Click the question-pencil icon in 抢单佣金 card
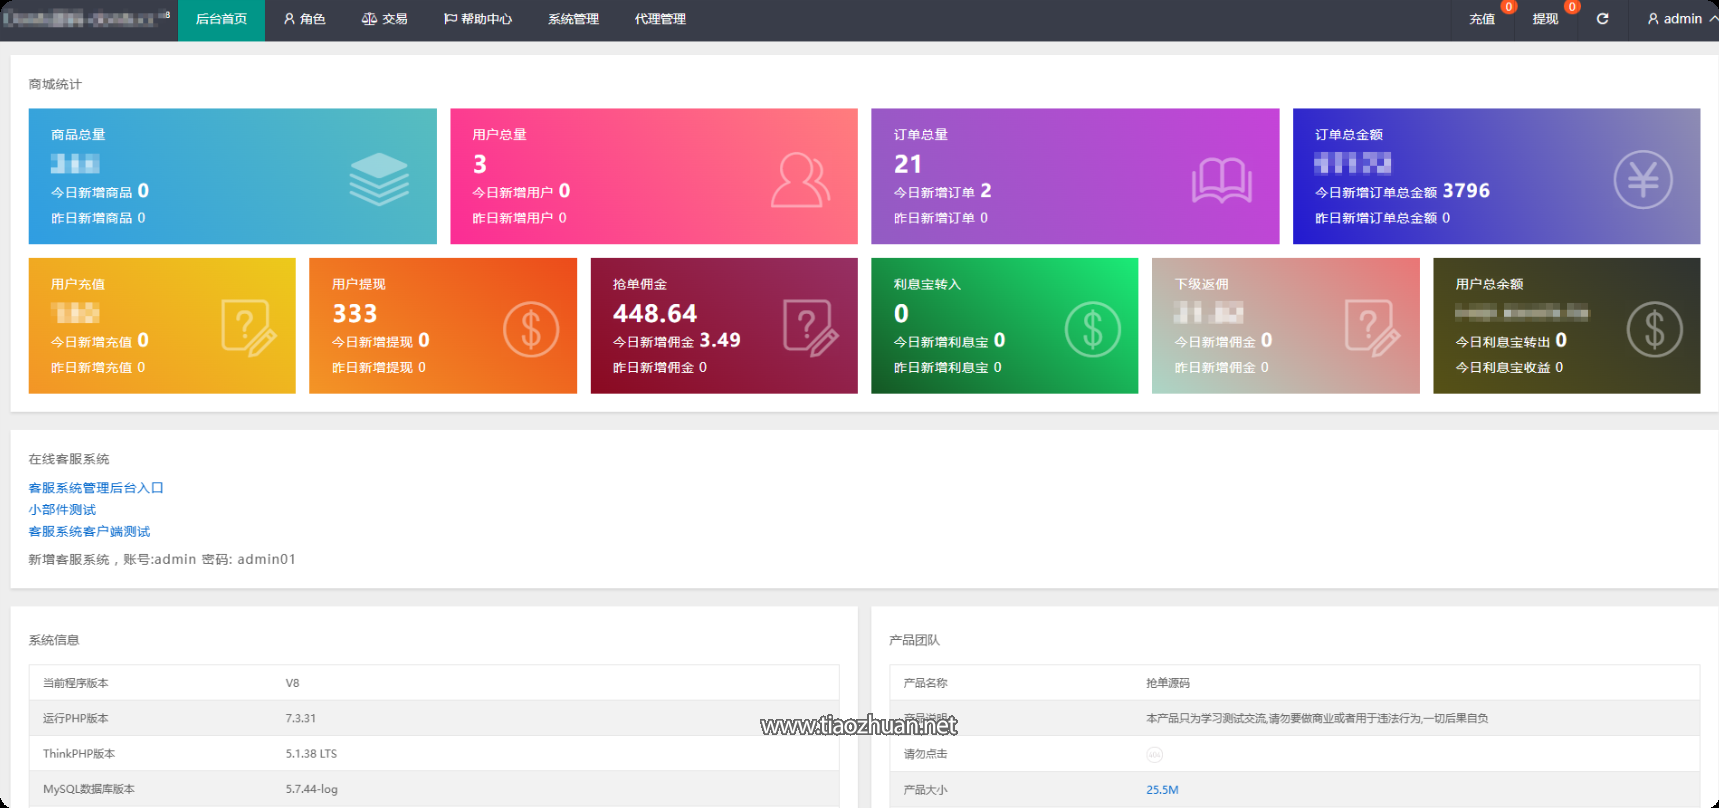The width and height of the screenshot is (1719, 808). pos(811,328)
